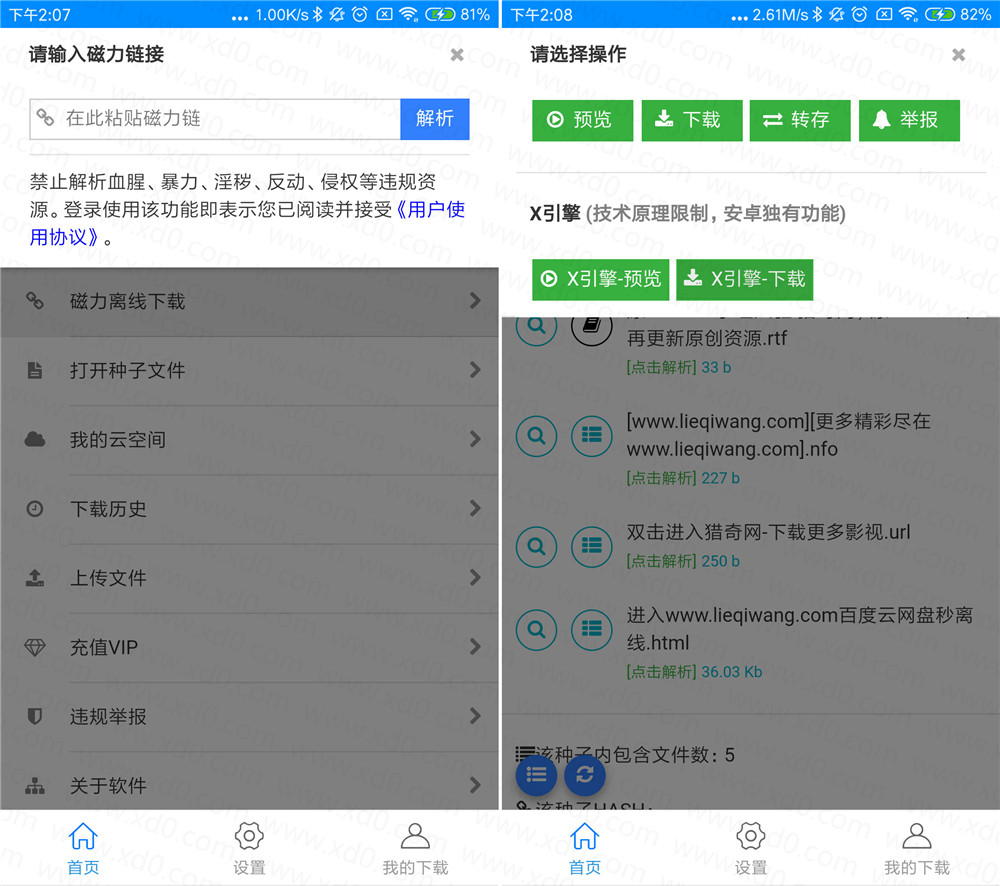Viewport: 1000px width, 886px height.
Task: Open 我的云空间 menu row
Action: (249, 439)
